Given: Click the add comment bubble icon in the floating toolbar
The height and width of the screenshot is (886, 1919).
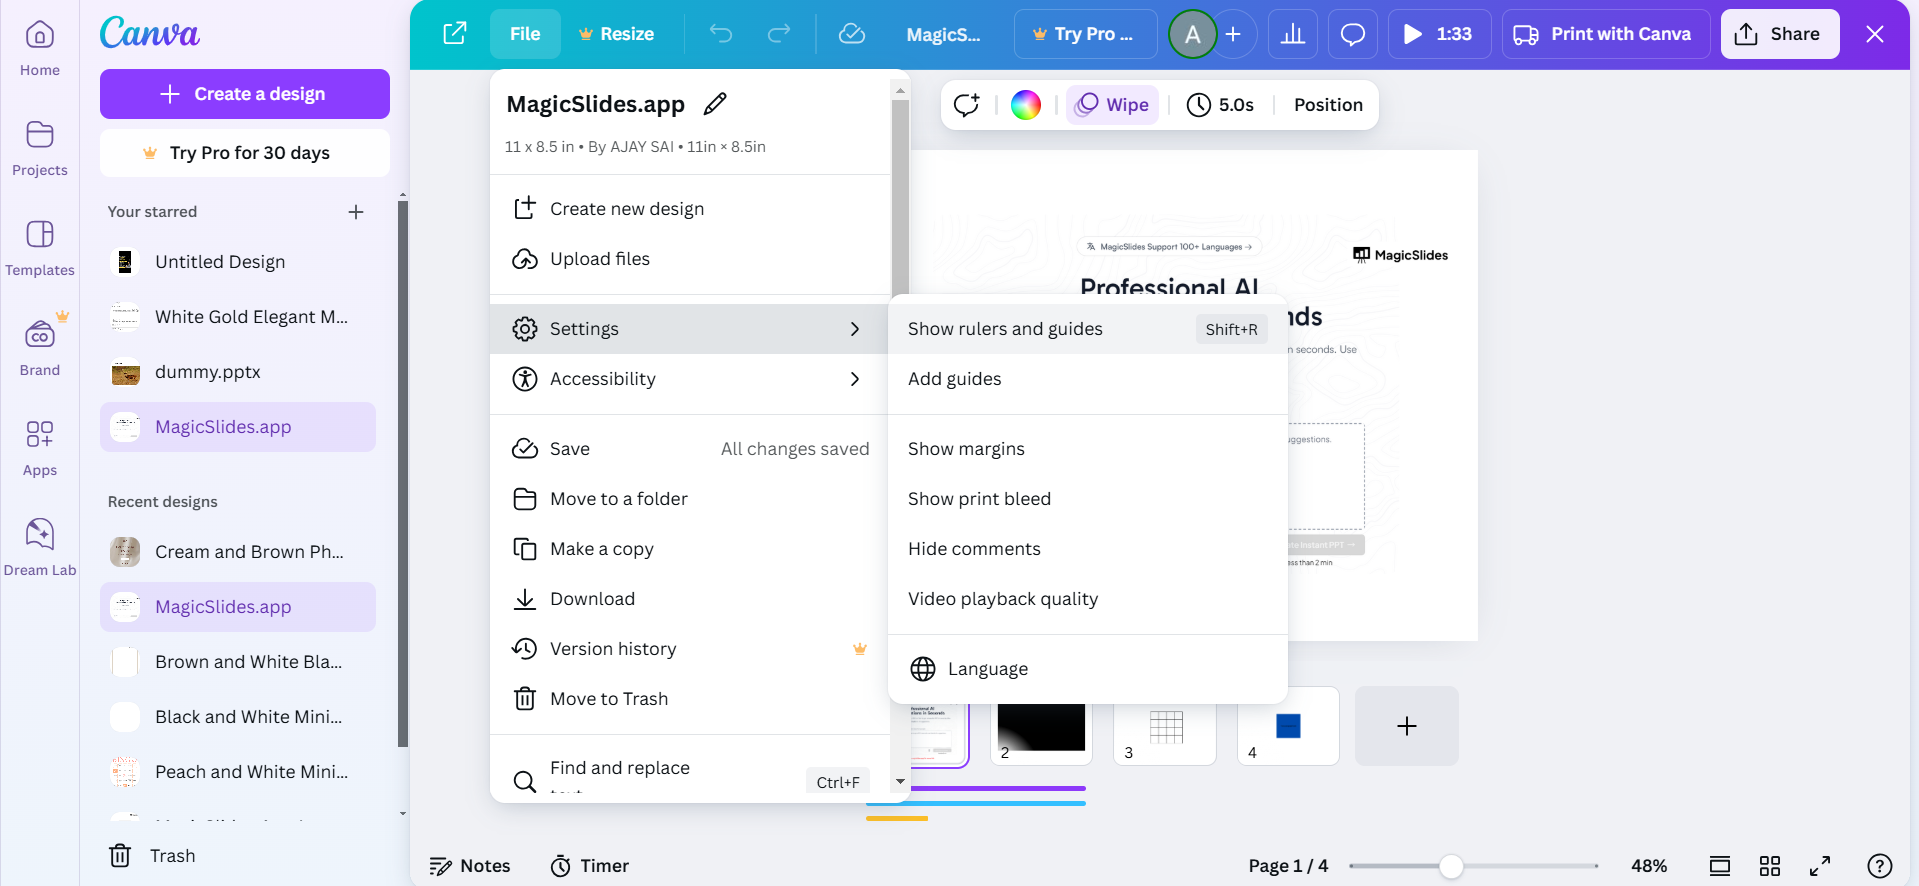Looking at the screenshot, I should 966,105.
